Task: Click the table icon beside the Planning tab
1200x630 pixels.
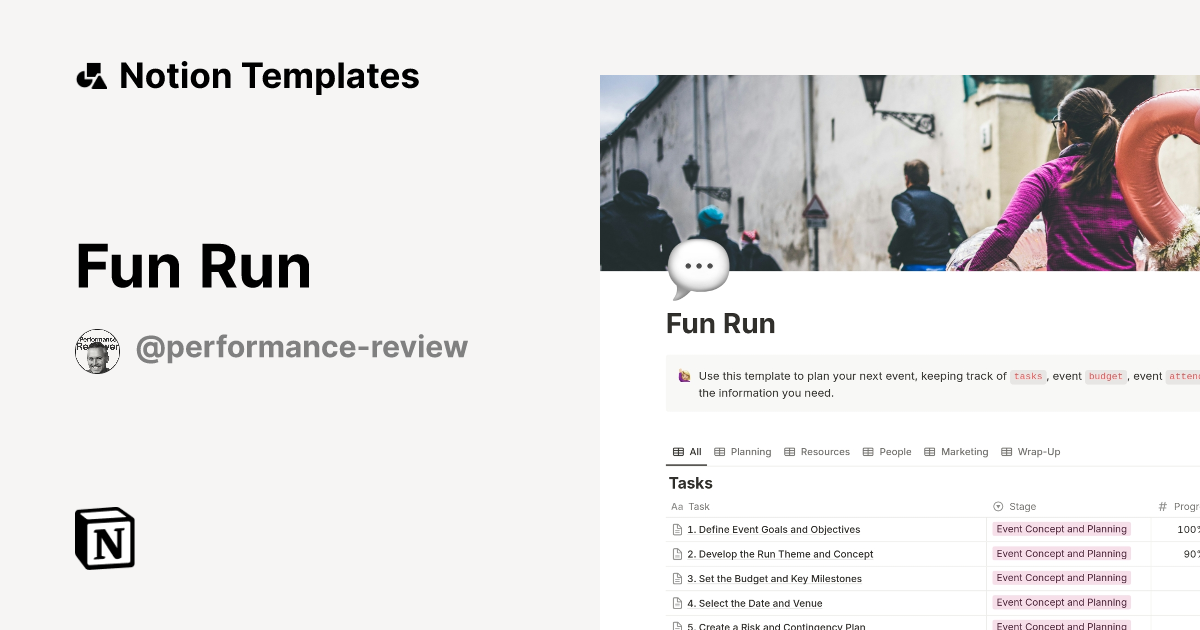Action: 719,451
